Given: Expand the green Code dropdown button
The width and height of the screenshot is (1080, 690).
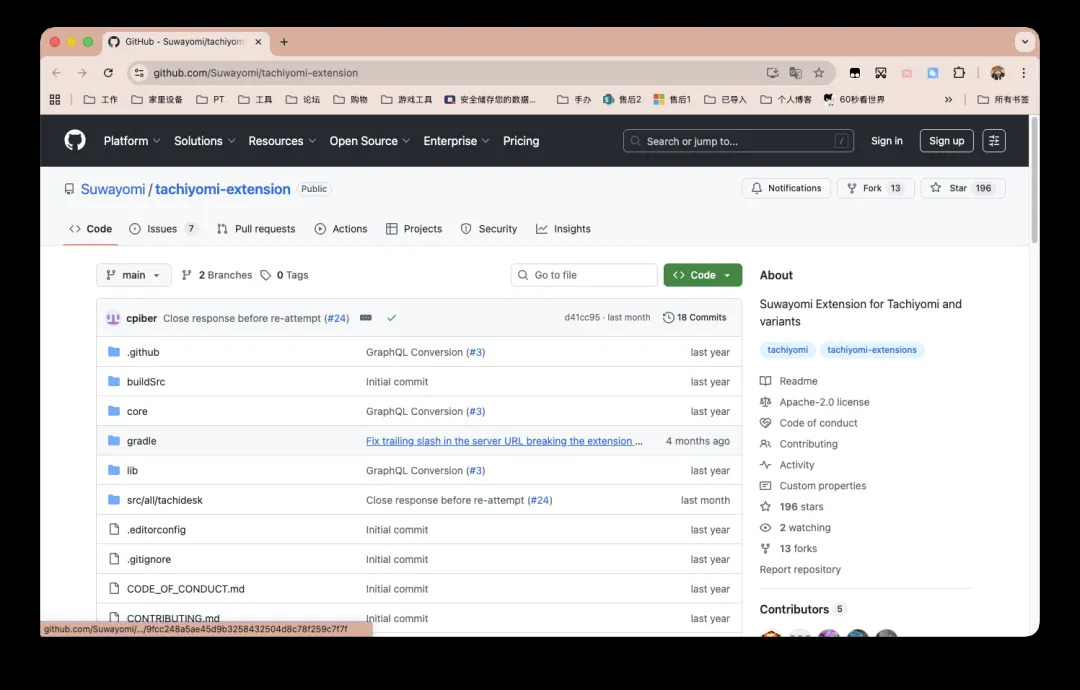Looking at the screenshot, I should tap(702, 275).
